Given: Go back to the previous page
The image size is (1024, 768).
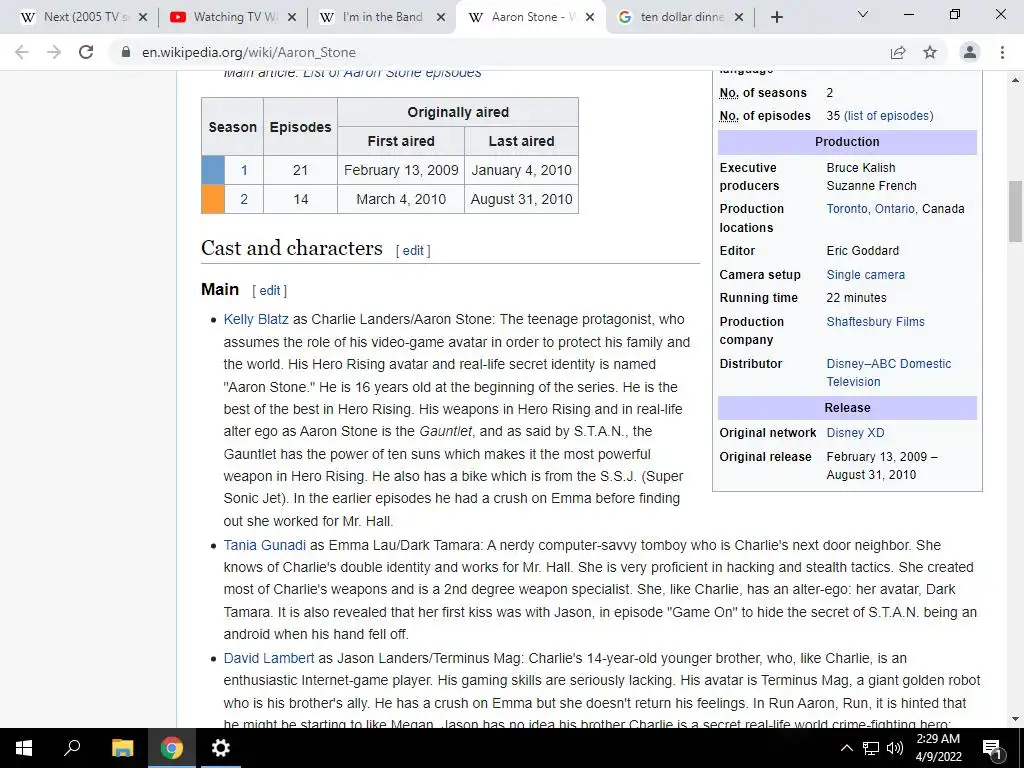Looking at the screenshot, I should click(22, 52).
